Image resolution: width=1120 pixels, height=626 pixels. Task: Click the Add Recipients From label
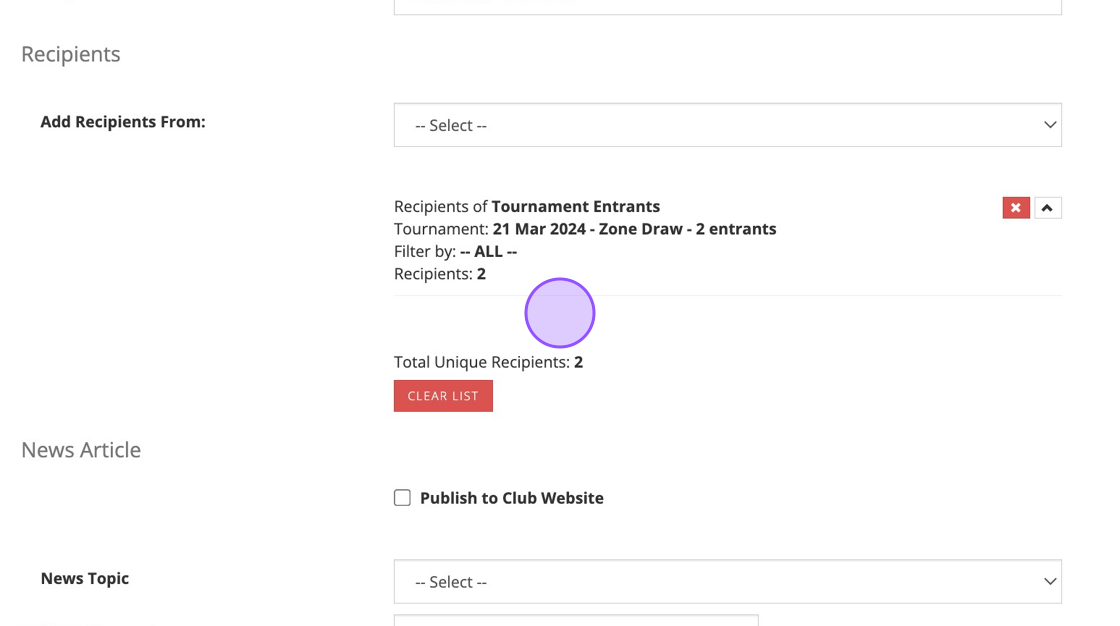click(x=123, y=122)
